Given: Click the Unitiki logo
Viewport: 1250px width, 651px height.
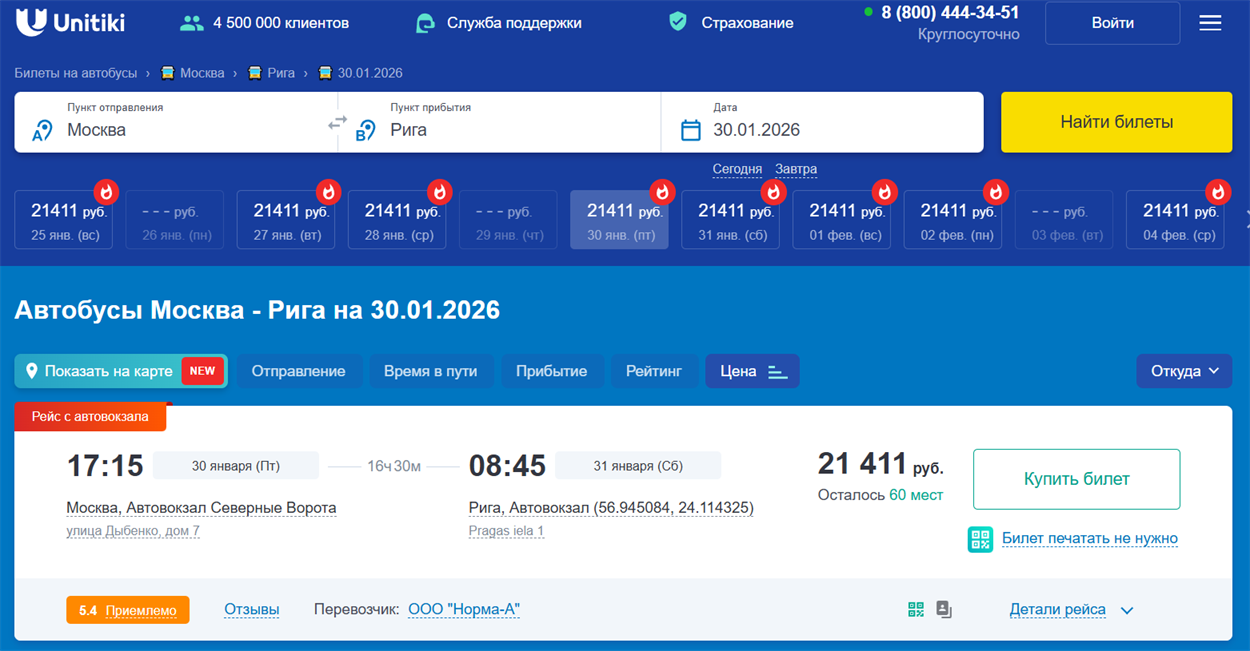Looking at the screenshot, I should tap(76, 22).
